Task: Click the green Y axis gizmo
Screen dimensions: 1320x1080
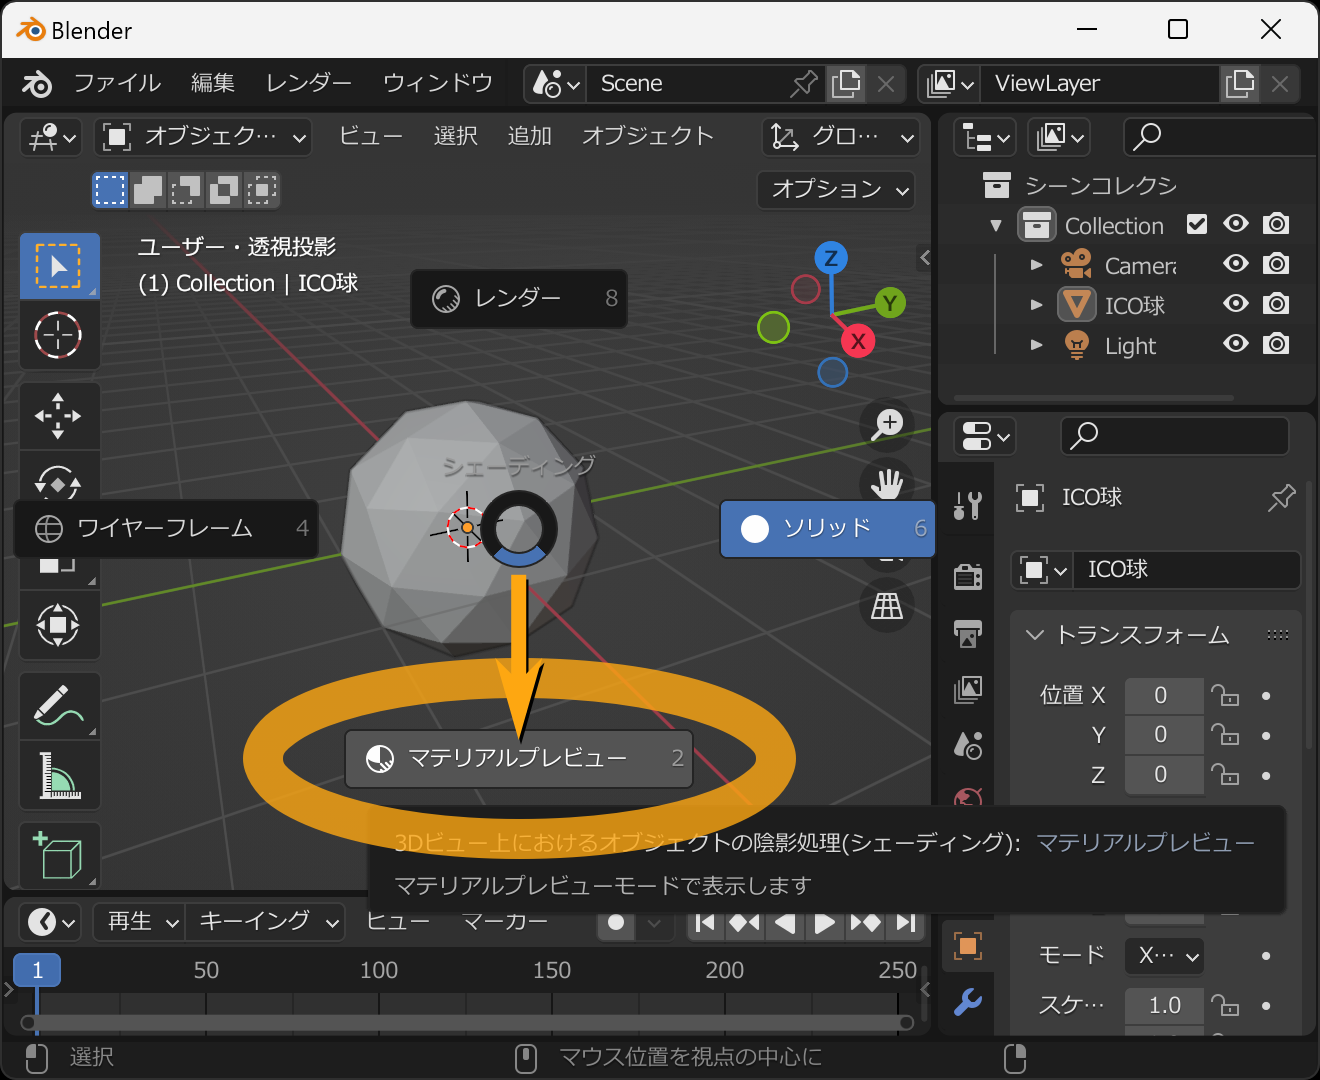Action: [889, 303]
